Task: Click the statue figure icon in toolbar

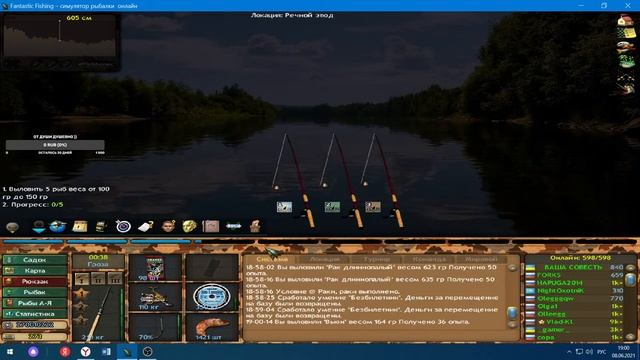Action: tap(255, 226)
